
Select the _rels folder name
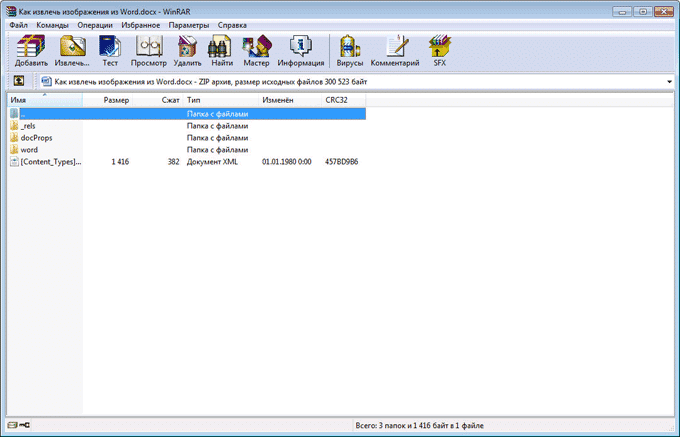28,126
